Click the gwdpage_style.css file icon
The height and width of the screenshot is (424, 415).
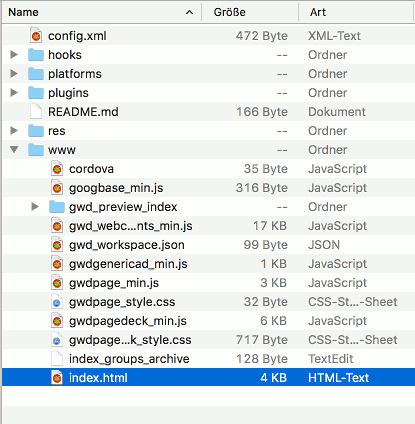point(57,302)
